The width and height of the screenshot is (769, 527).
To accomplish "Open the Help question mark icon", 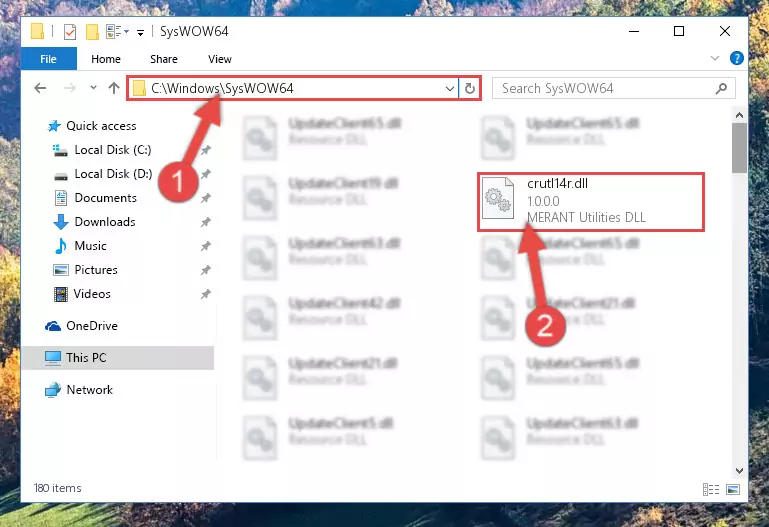I will pyautogui.click(x=737, y=58).
